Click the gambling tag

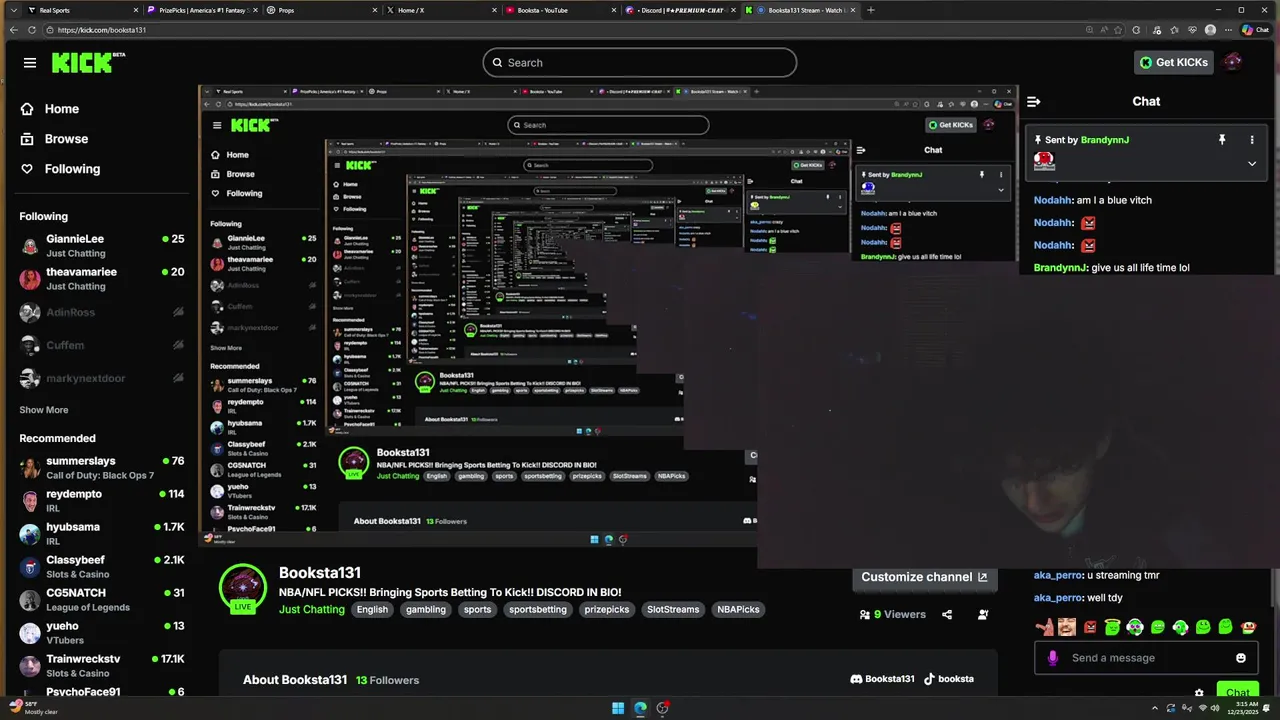pos(426,609)
